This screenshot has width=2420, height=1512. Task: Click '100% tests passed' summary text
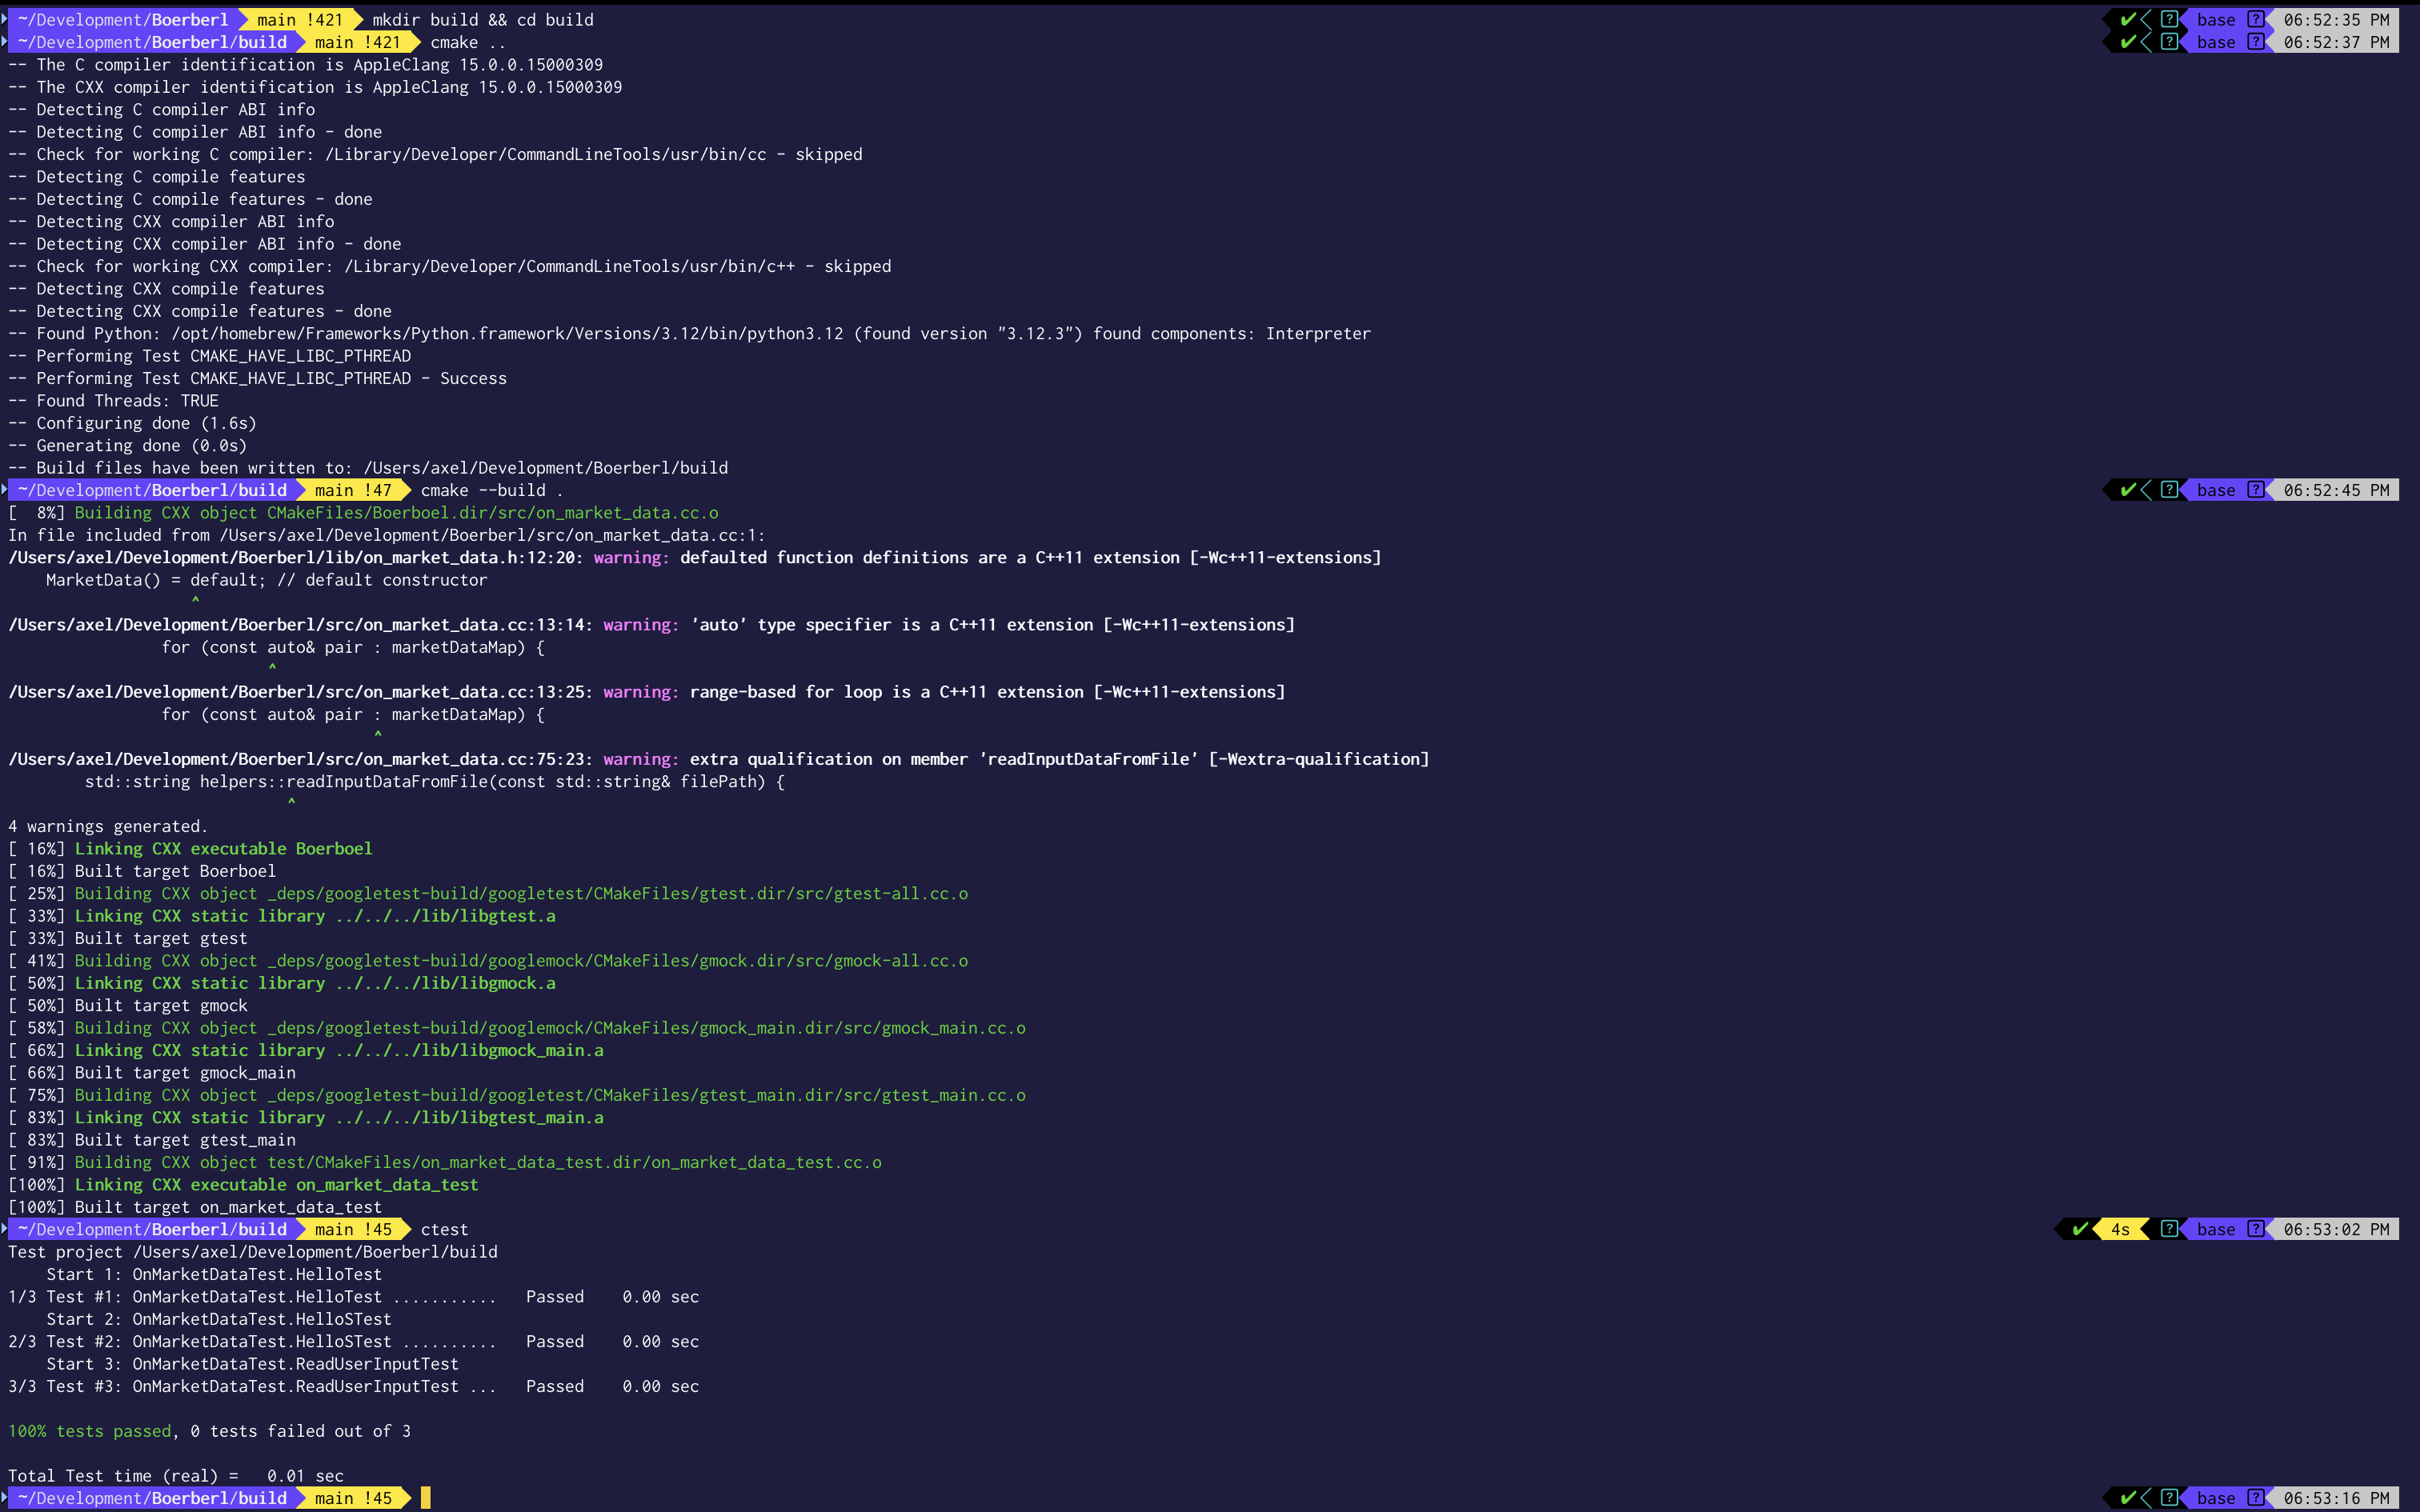coord(90,1431)
